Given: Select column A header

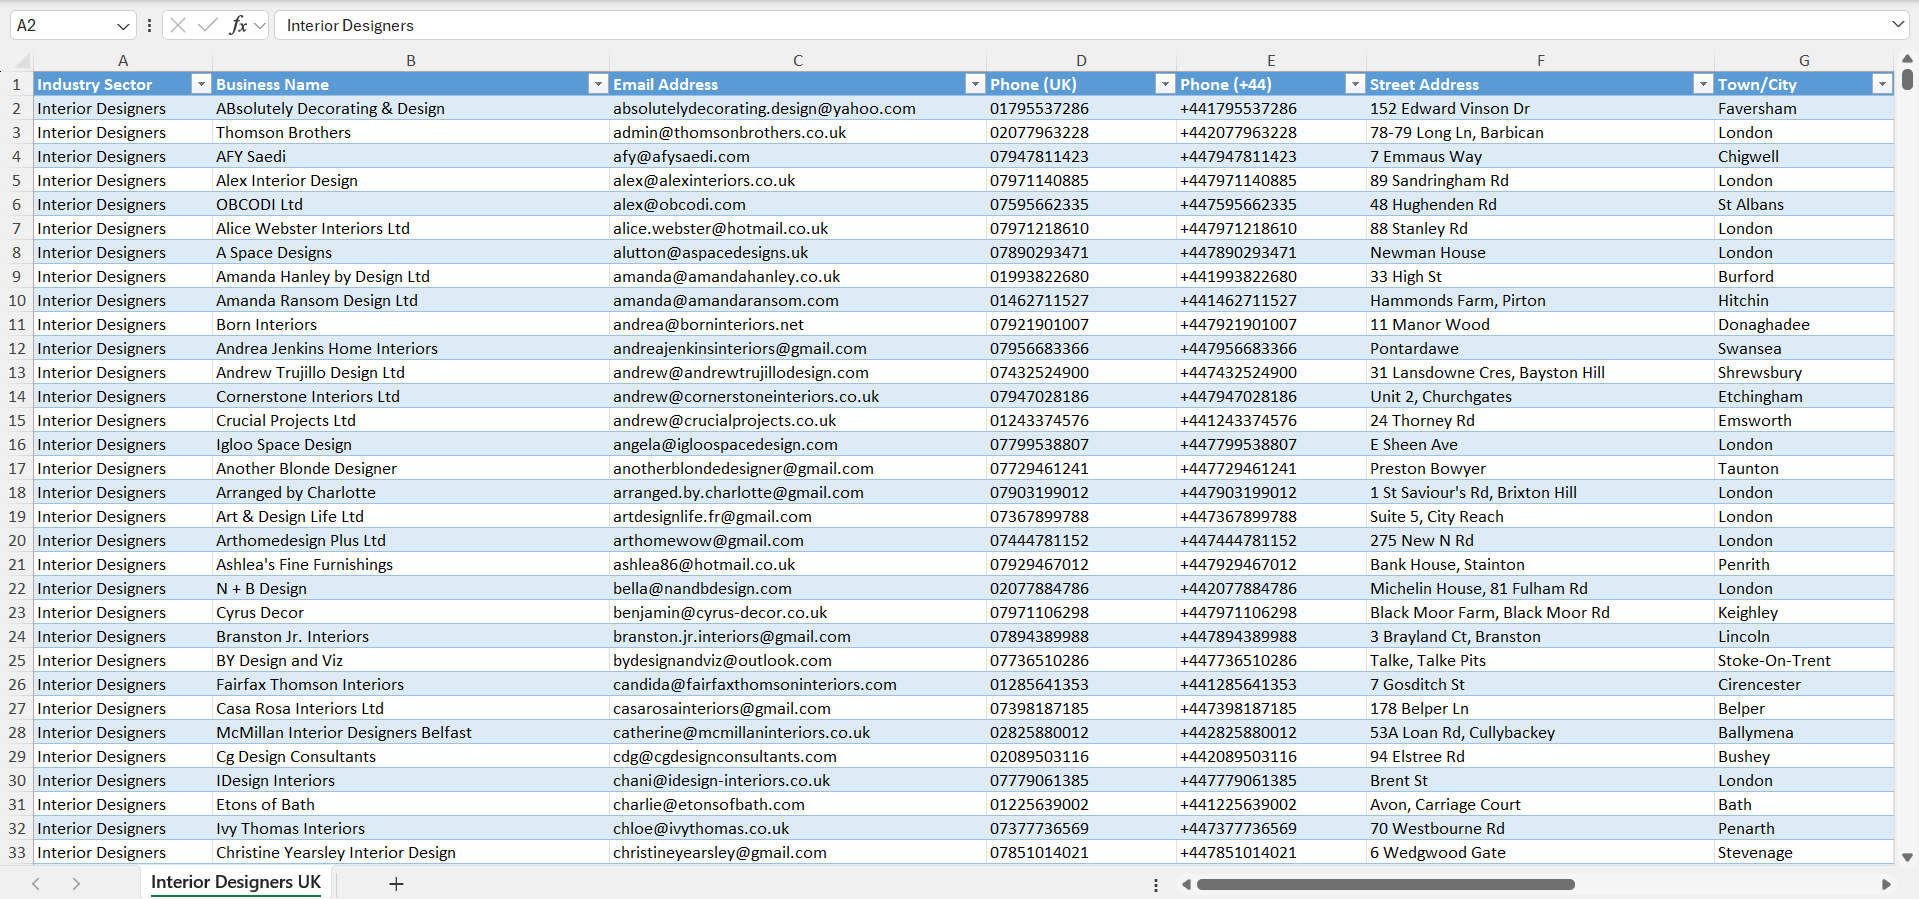Looking at the screenshot, I should [x=123, y=60].
